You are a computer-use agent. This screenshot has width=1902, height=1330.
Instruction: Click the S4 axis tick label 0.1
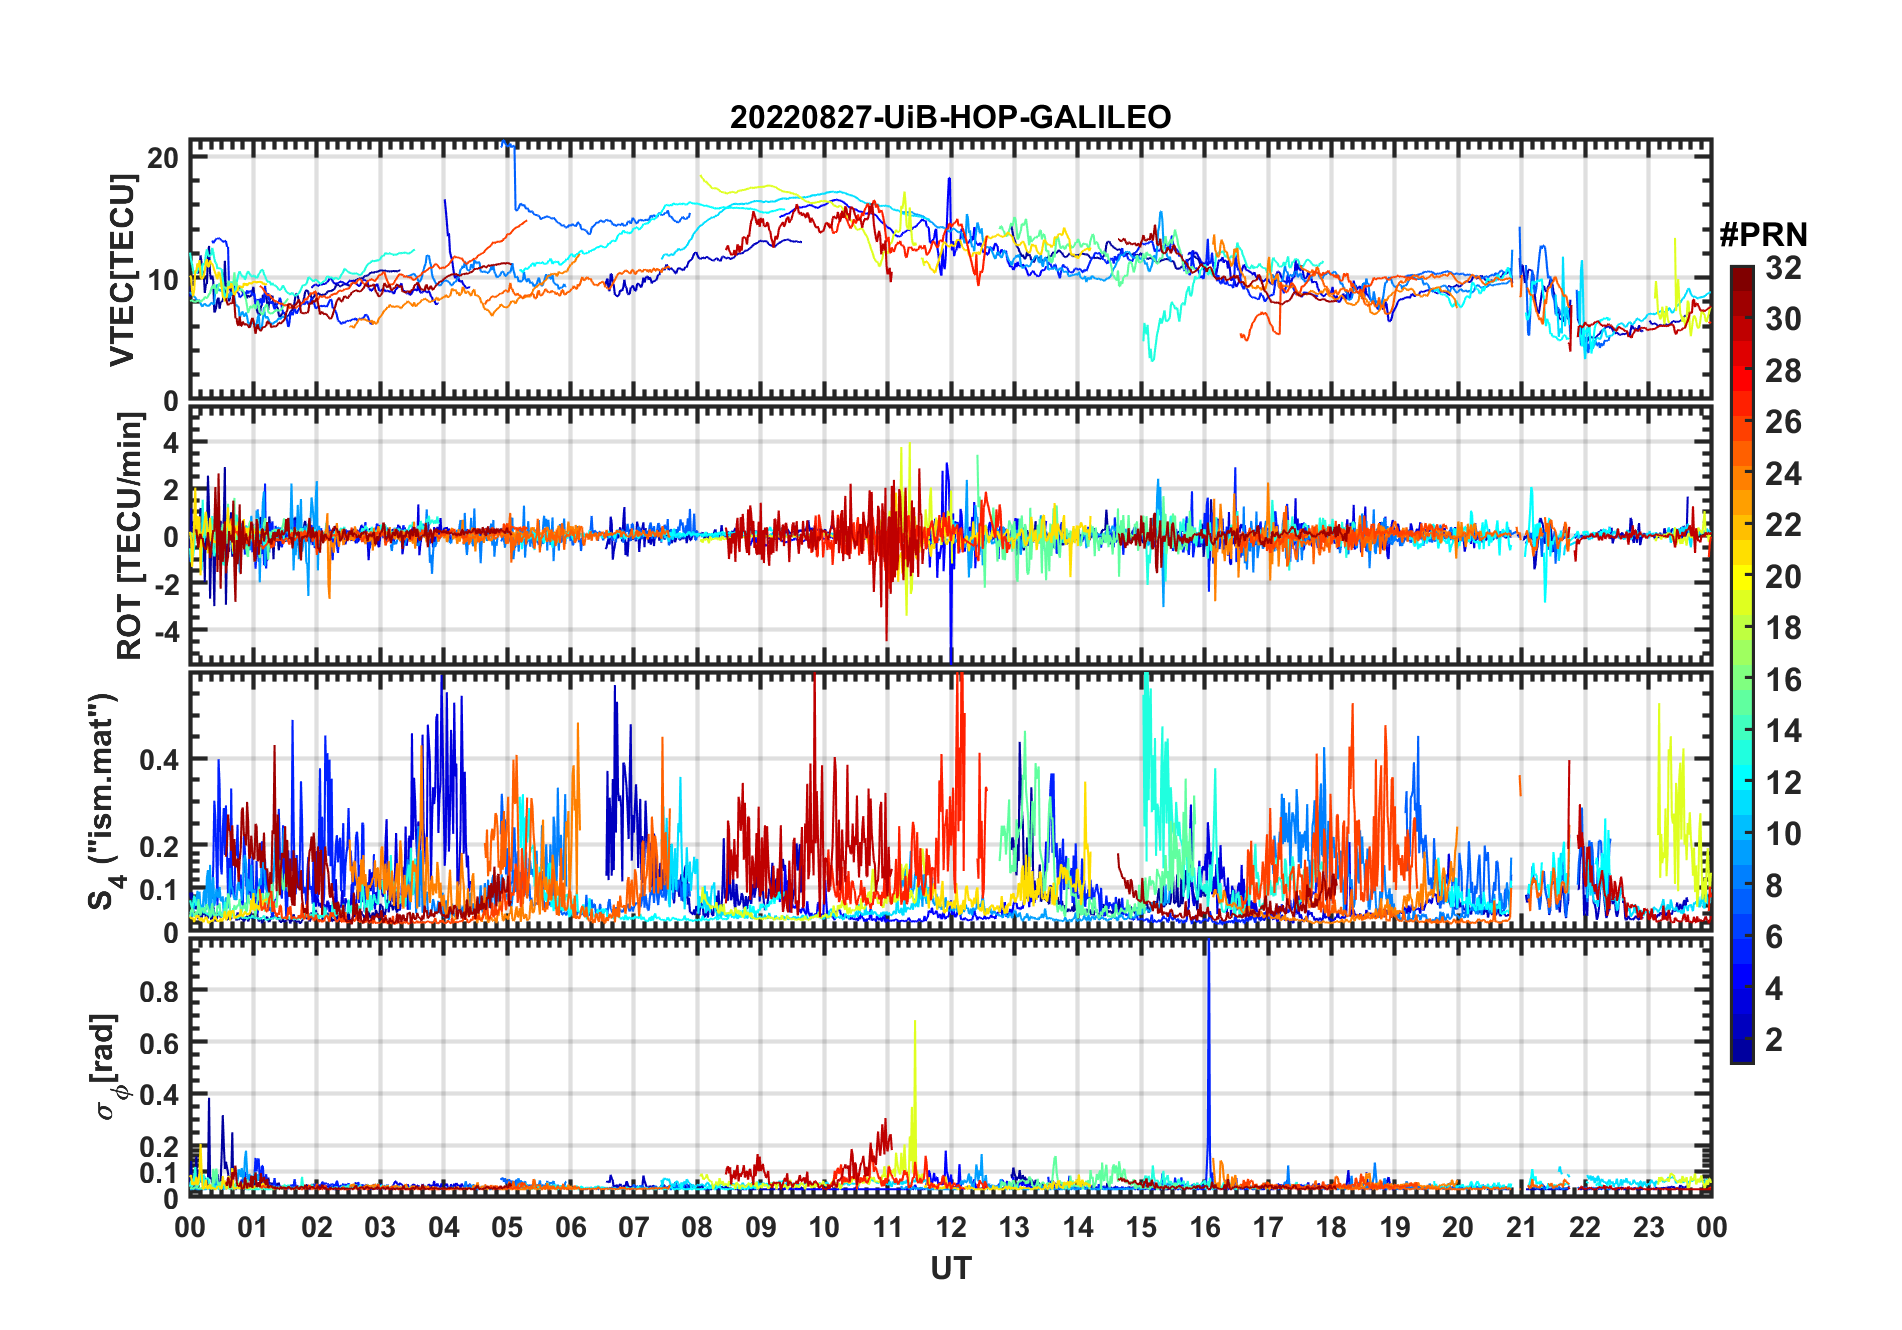(x=160, y=889)
